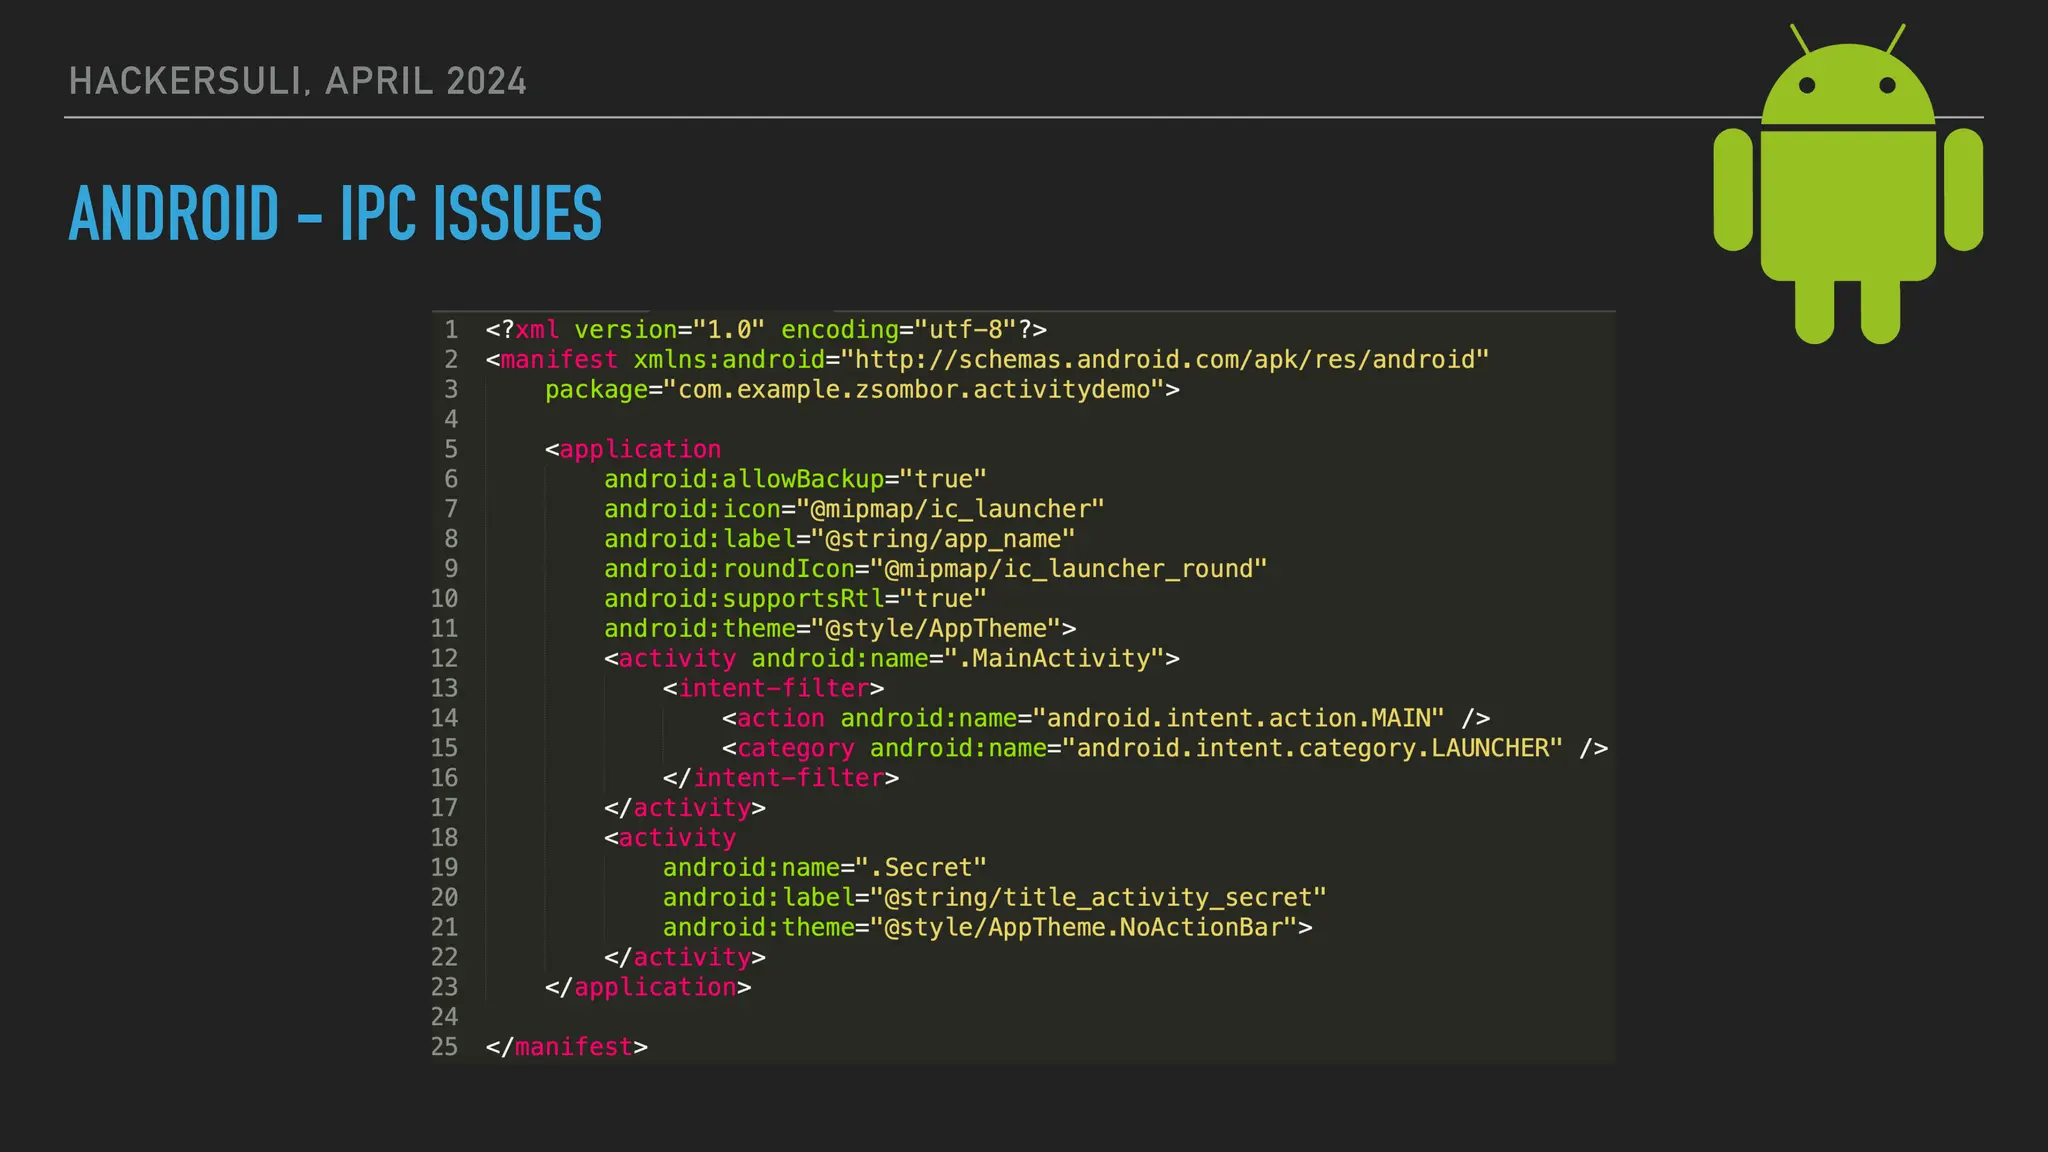Click the android:allowBackup="true" line

pyautogui.click(x=795, y=479)
